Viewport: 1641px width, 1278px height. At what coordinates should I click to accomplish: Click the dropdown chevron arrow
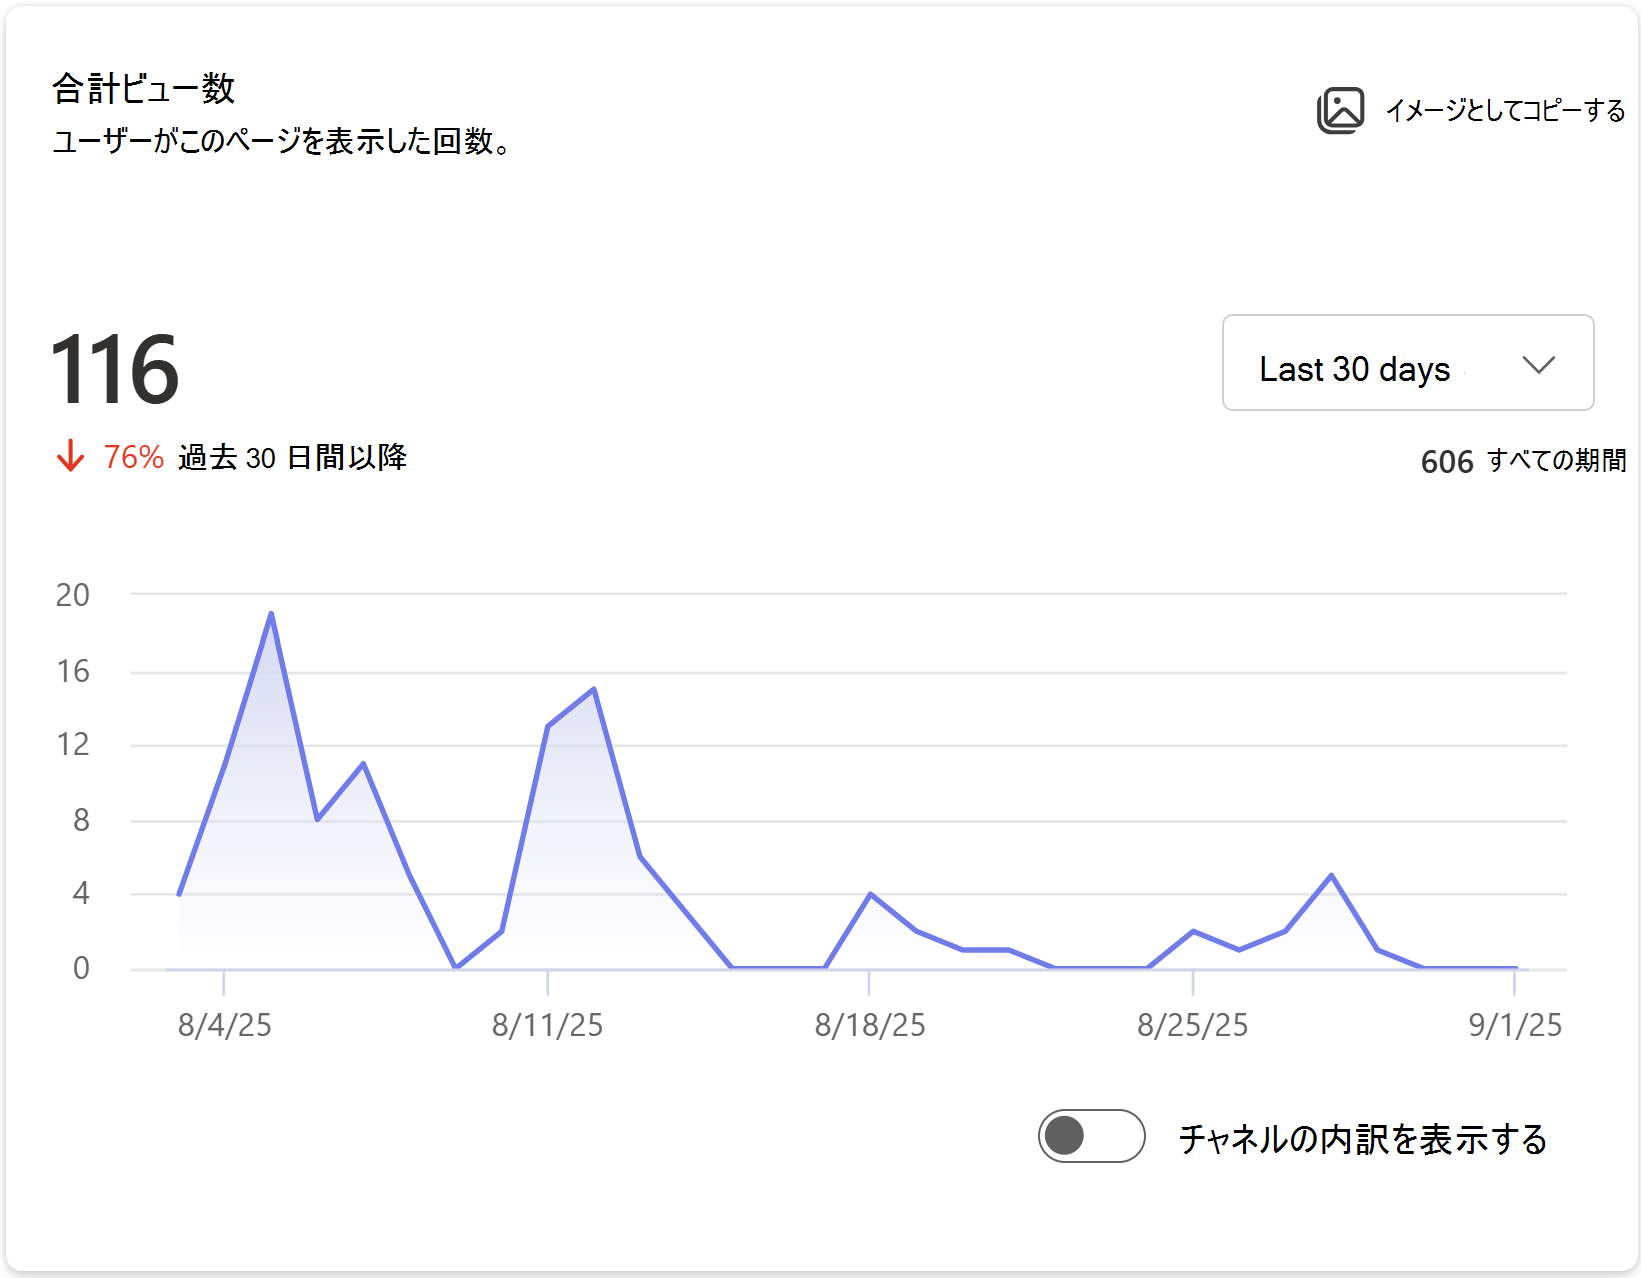point(1538,365)
